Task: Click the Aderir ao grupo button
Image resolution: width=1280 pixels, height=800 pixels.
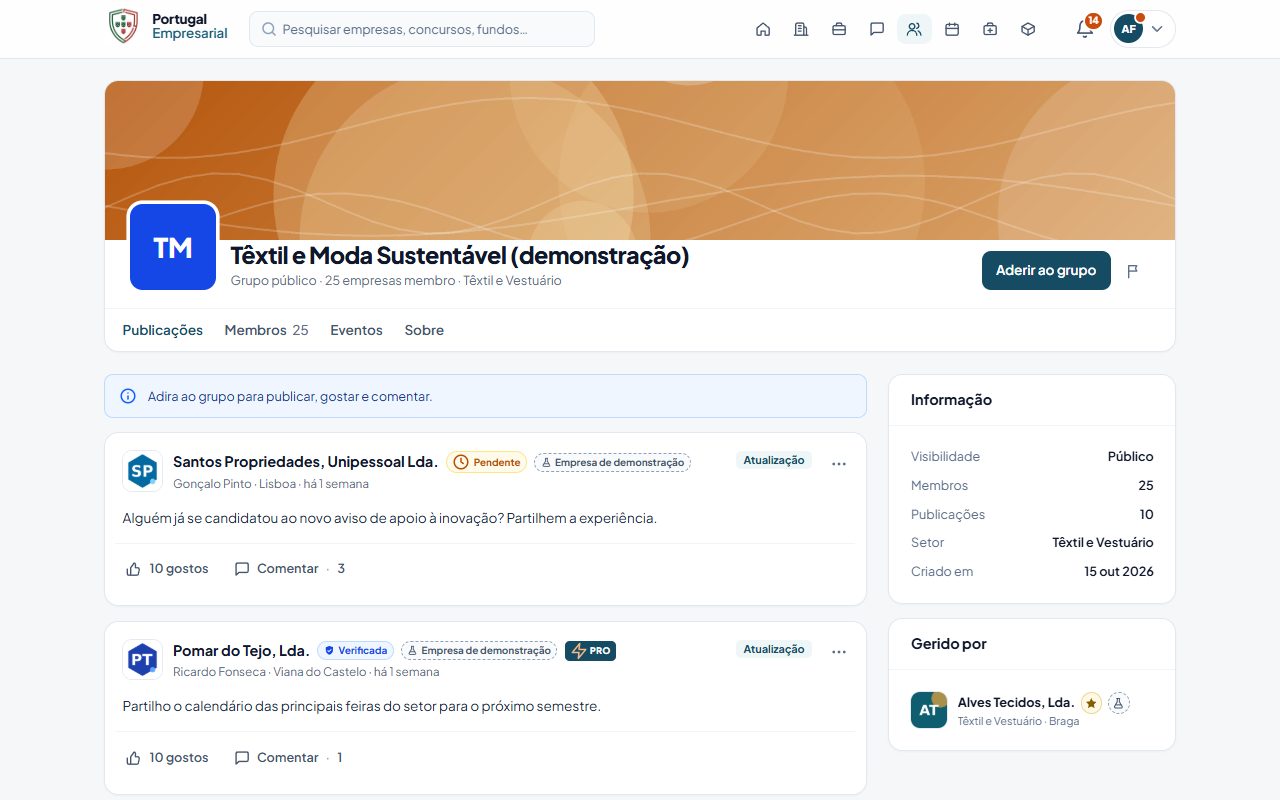Action: 1046,271
